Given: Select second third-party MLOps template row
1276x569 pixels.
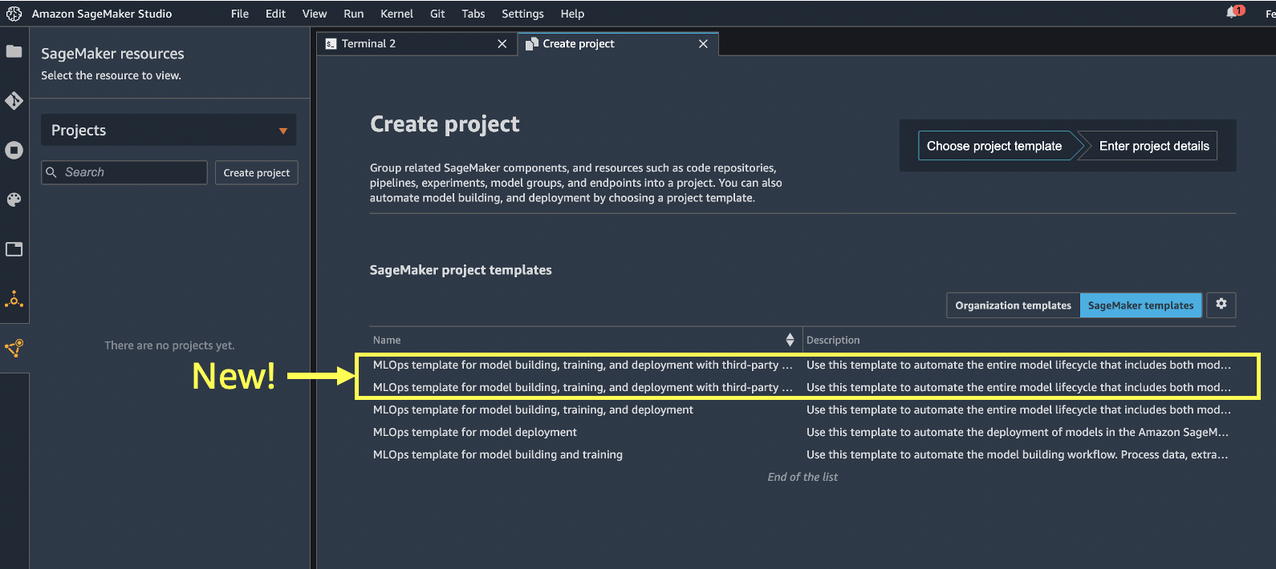Looking at the screenshot, I should (803, 387).
